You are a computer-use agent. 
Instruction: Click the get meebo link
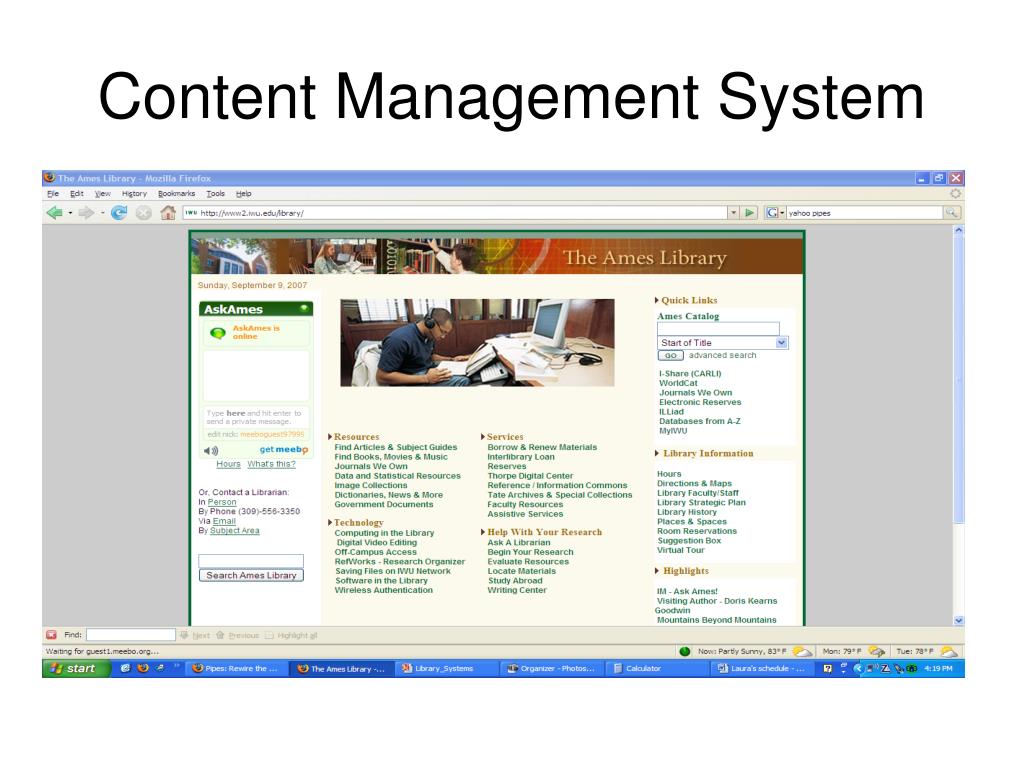click(283, 449)
